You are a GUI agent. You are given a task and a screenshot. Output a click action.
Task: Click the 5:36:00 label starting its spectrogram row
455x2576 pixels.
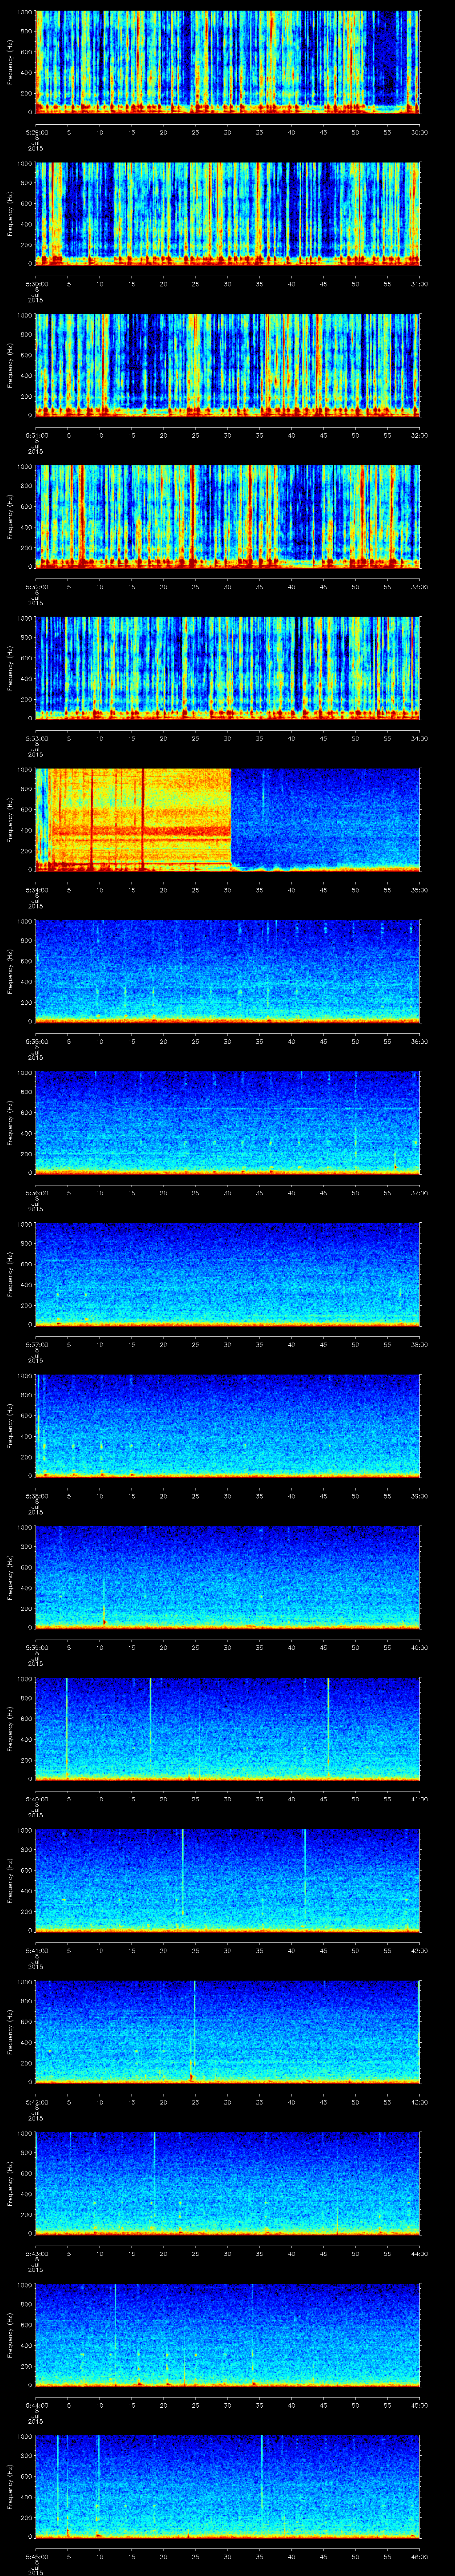pos(36,1193)
